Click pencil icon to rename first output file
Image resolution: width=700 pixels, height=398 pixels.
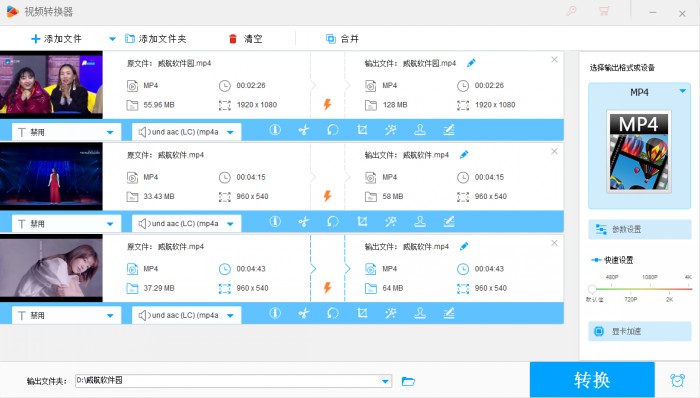click(x=471, y=63)
